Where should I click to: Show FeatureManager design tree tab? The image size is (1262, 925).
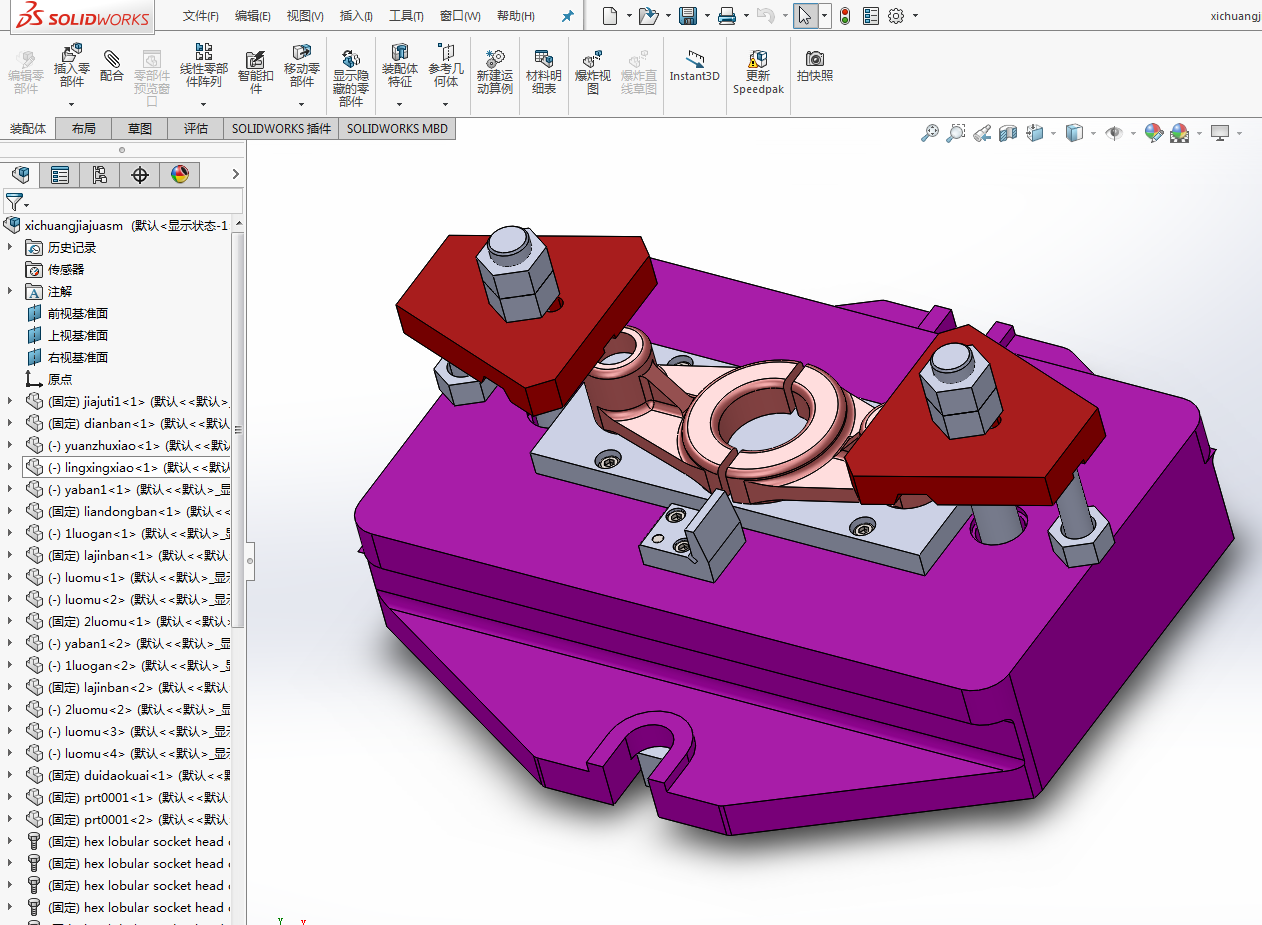[x=20, y=175]
